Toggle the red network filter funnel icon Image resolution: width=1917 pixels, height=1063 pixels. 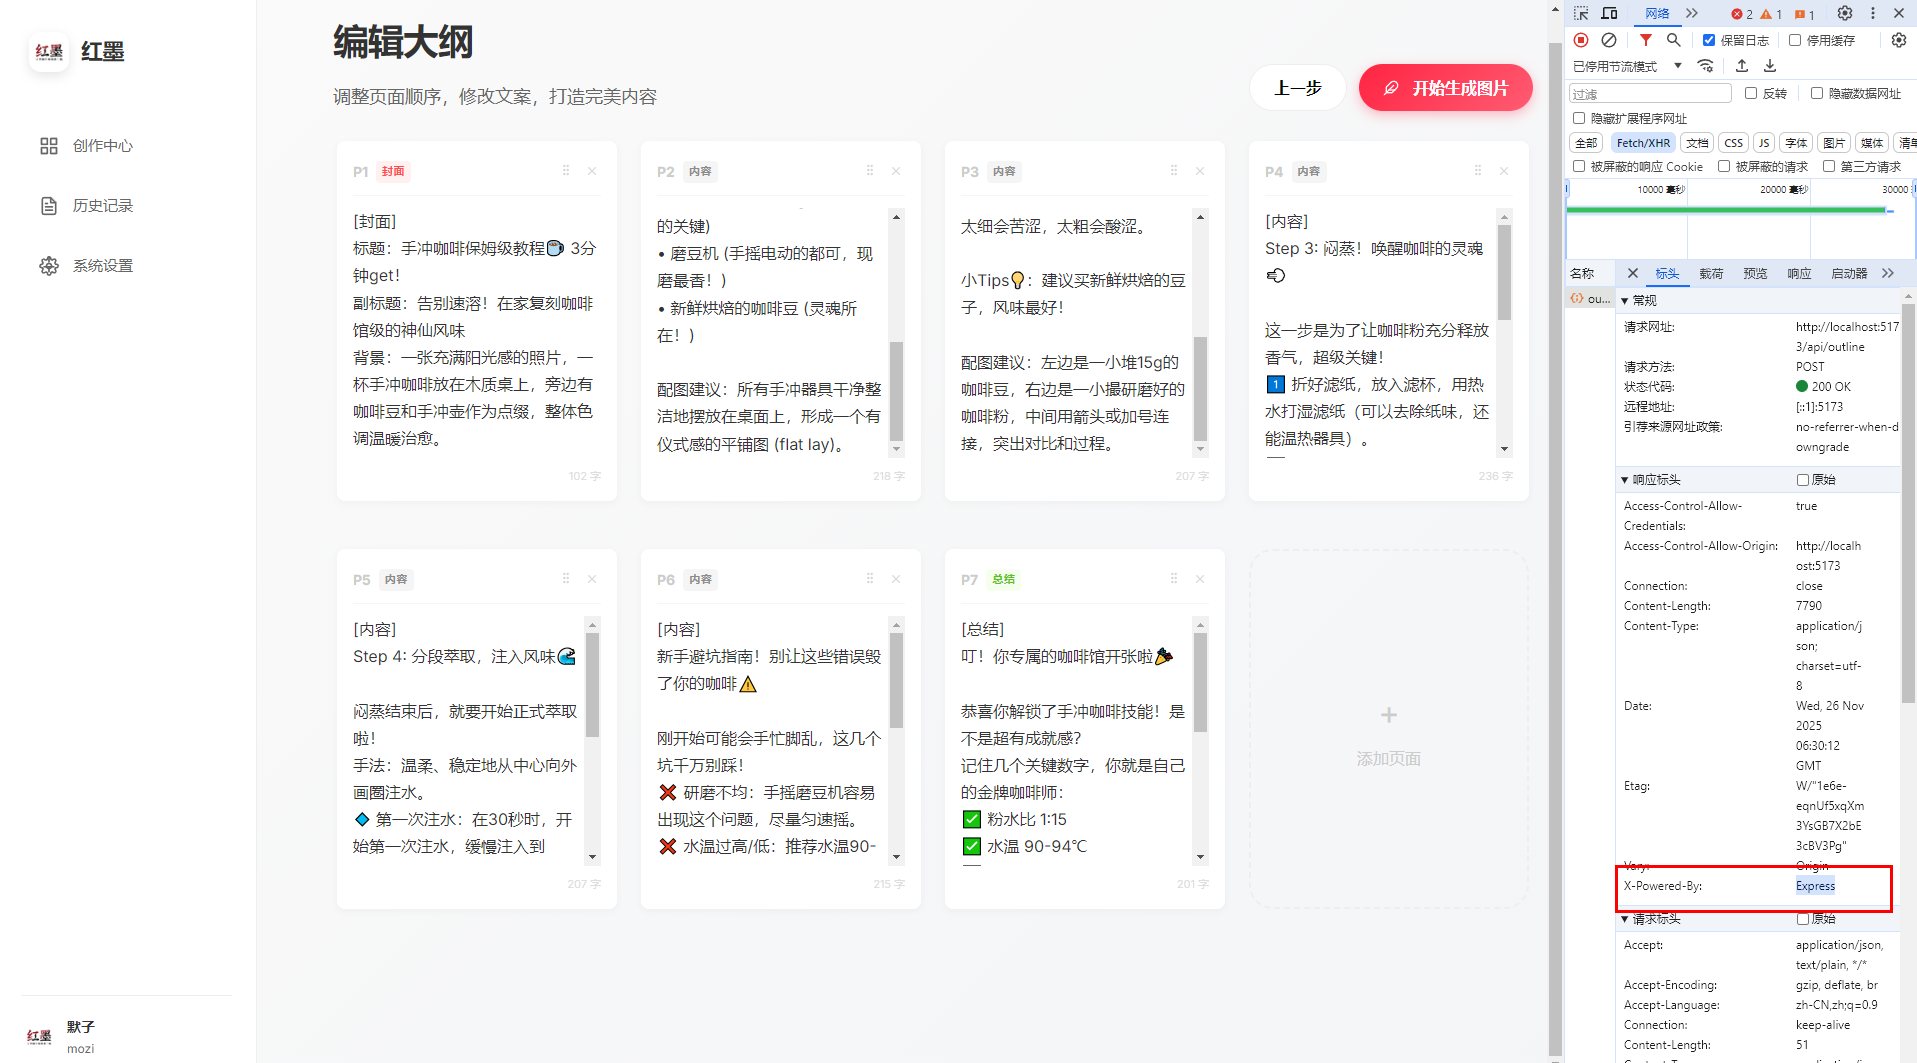(x=1646, y=40)
